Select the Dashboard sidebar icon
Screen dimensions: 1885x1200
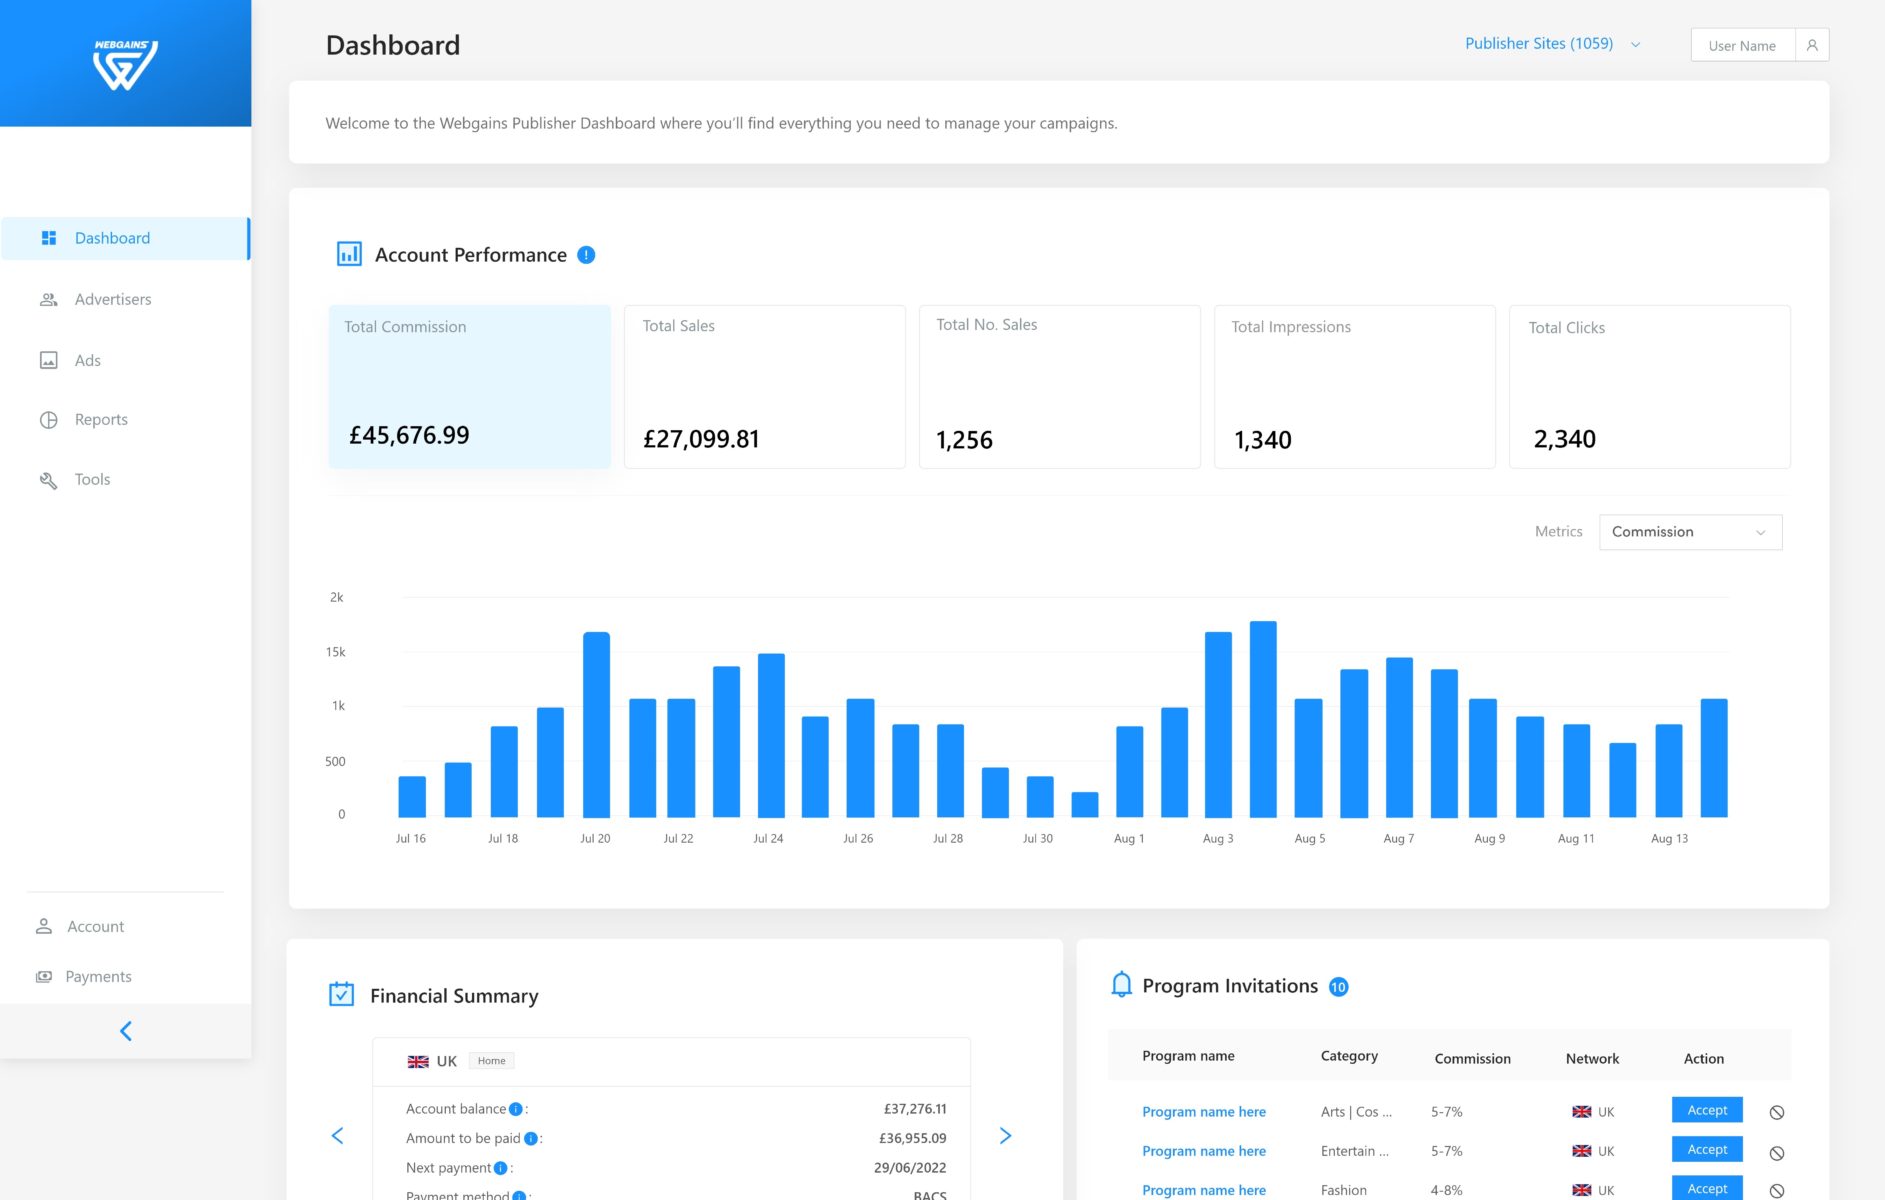[x=48, y=238]
